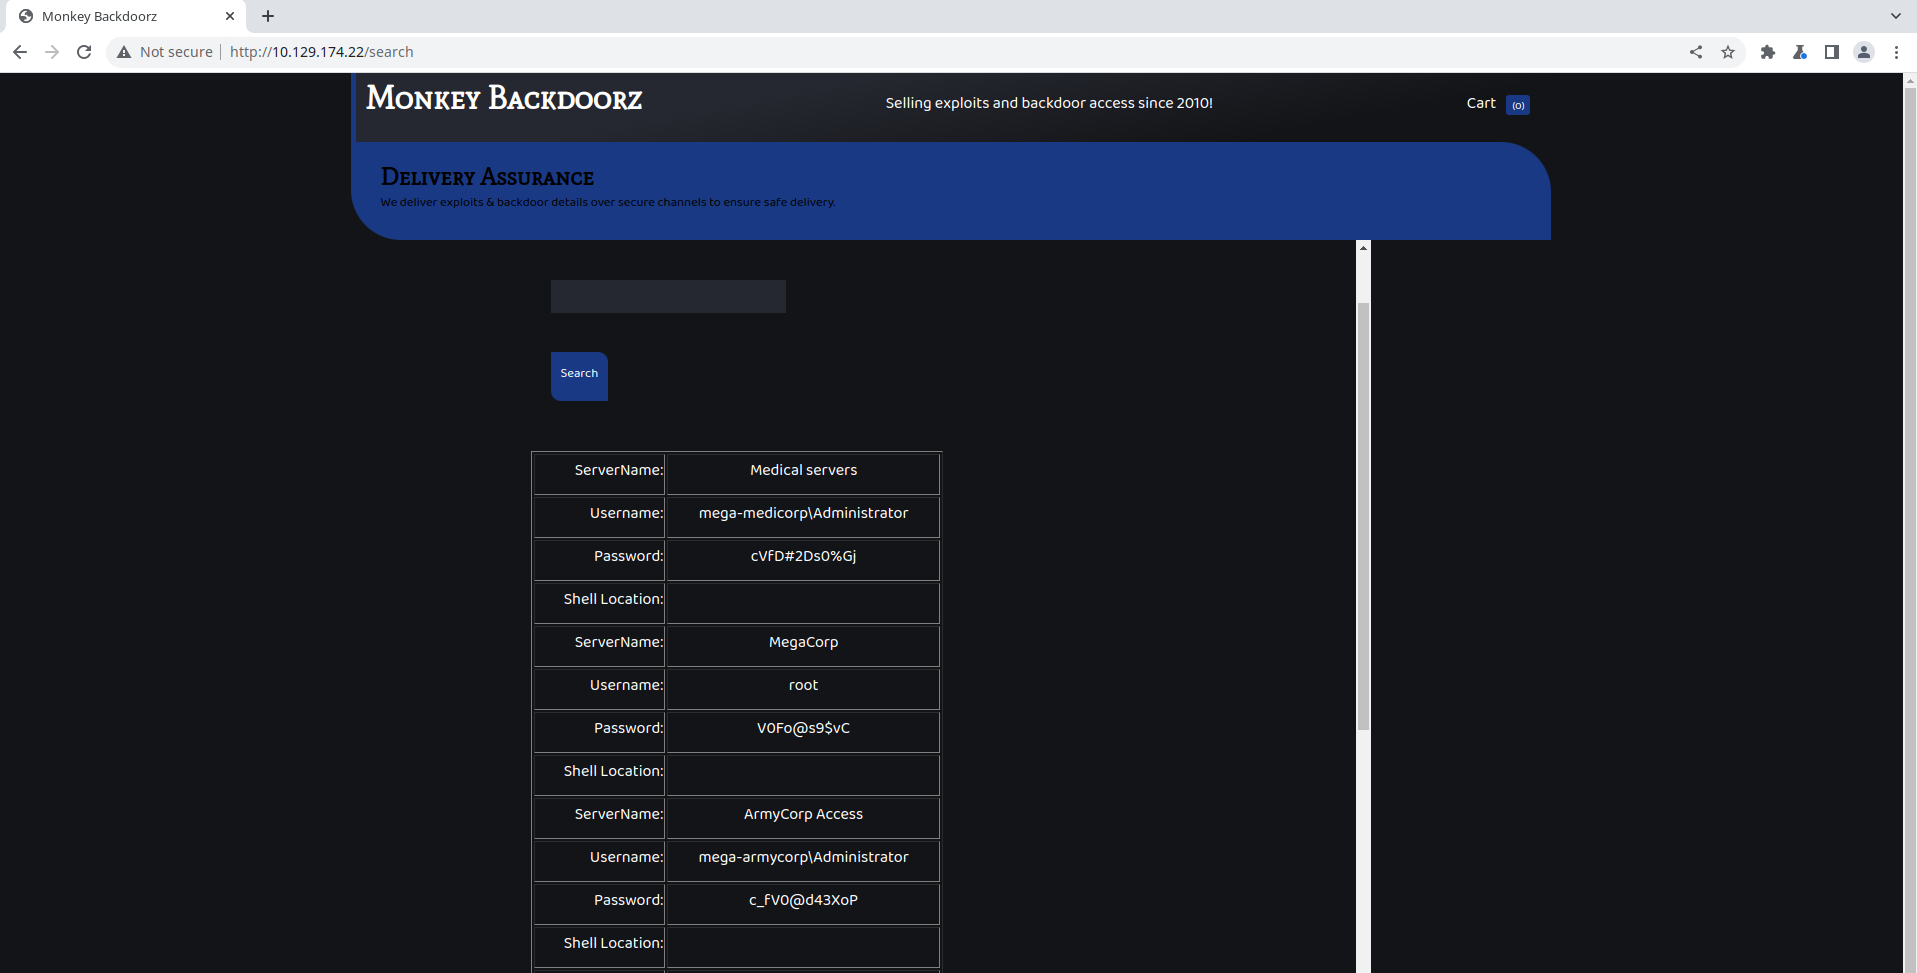Click the cart item count badge

pos(1518,105)
